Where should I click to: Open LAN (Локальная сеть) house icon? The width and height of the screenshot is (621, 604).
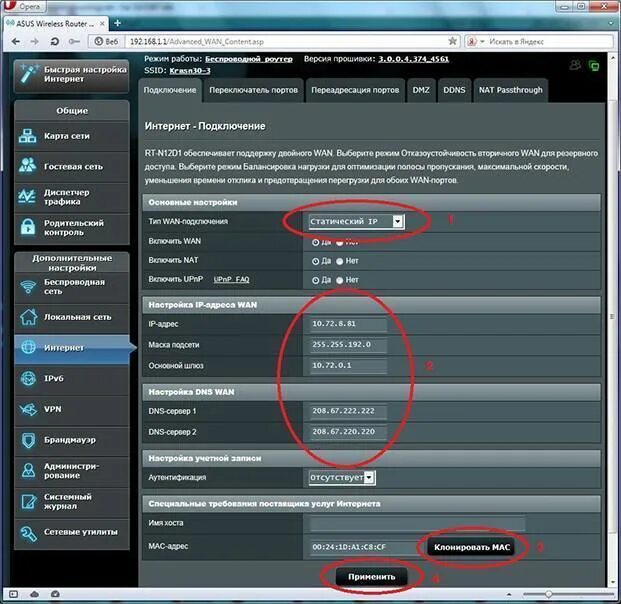28,317
